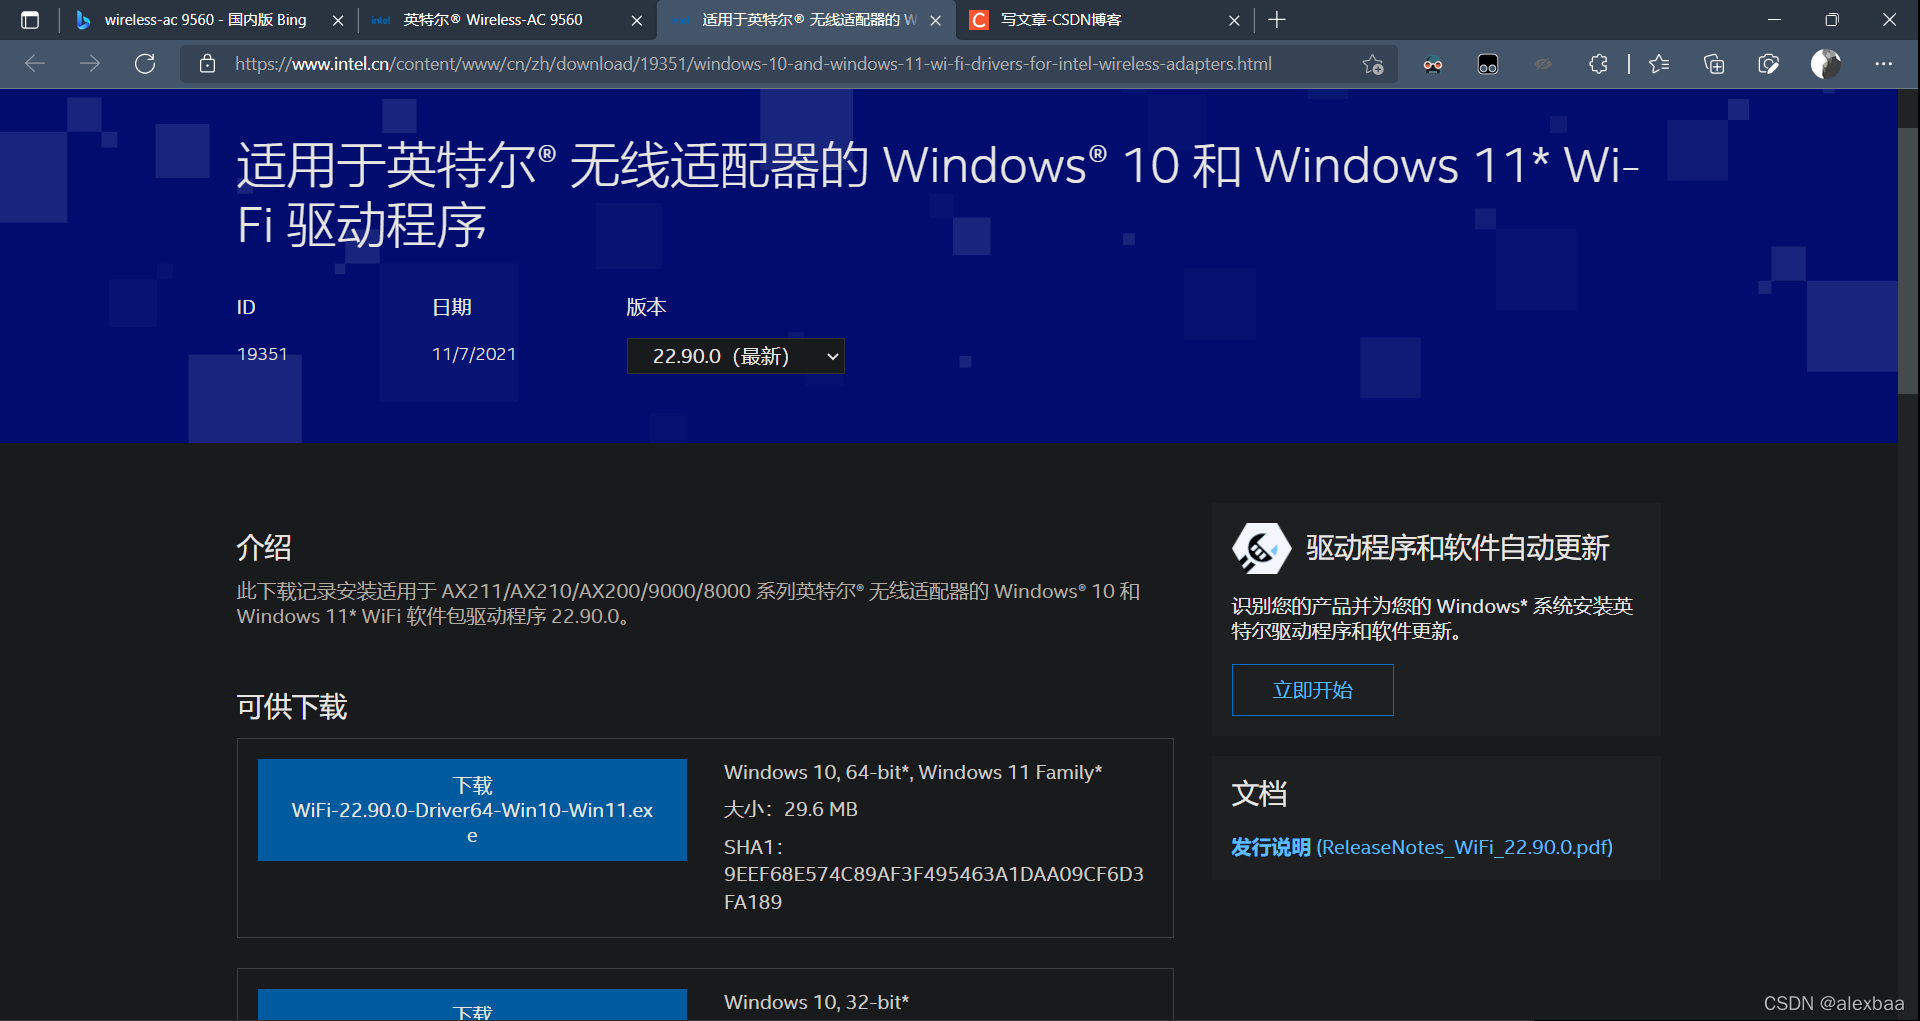Open the greyed-out extension icon
The width and height of the screenshot is (1920, 1021).
1543,64
